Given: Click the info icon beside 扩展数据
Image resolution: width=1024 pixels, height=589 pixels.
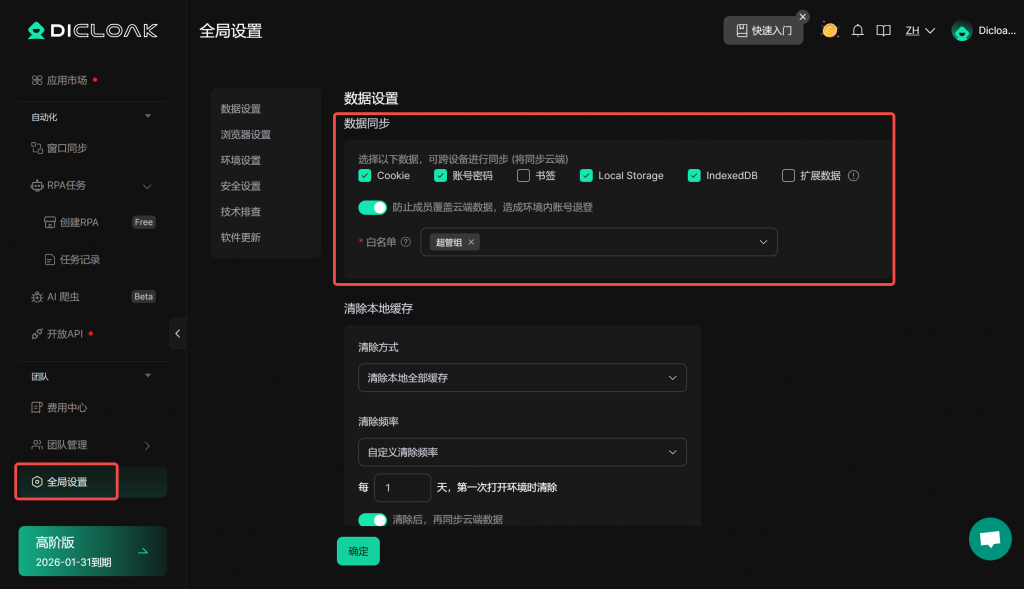Looking at the screenshot, I should [x=853, y=176].
